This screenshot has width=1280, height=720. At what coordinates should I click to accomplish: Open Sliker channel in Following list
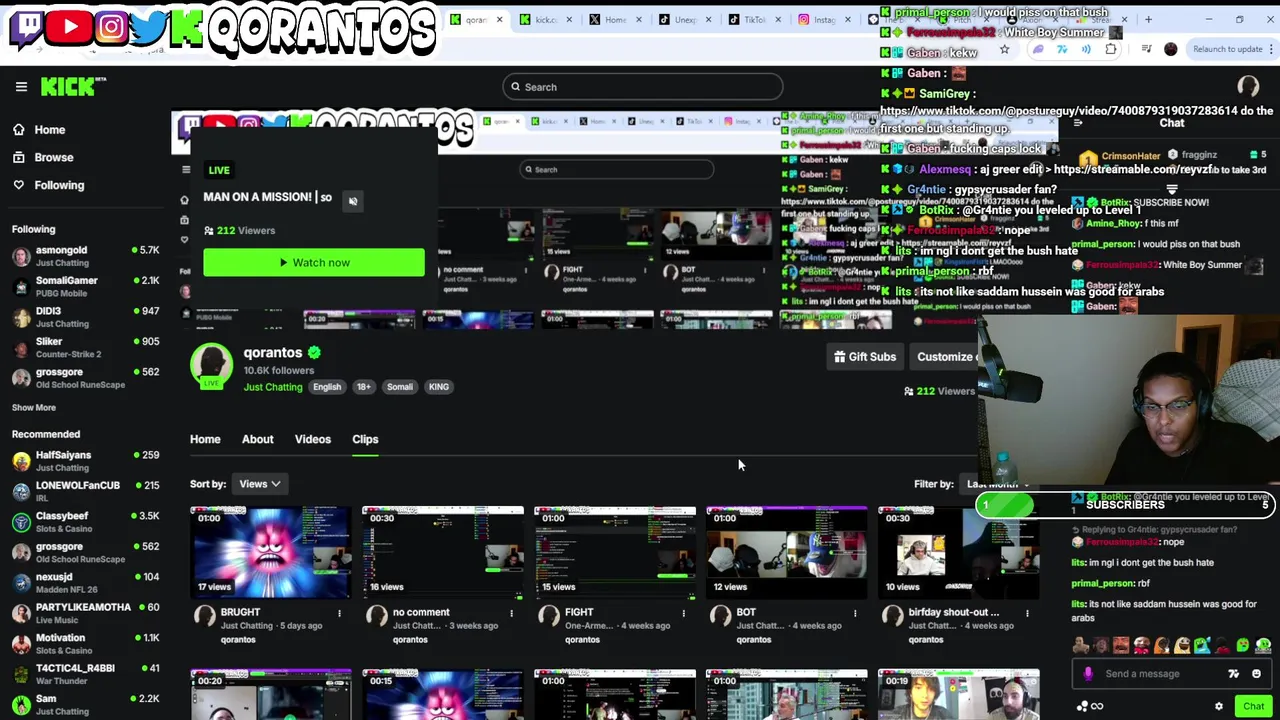pos(85,348)
